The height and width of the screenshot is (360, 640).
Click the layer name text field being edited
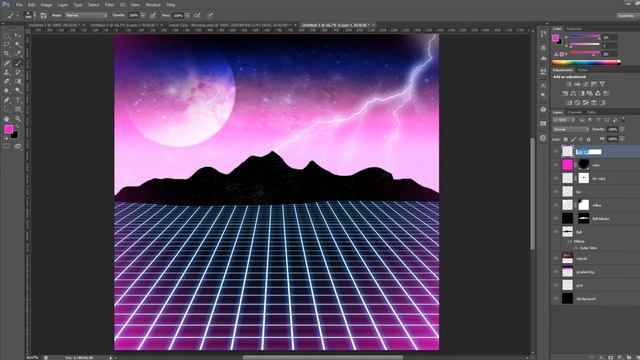588,152
